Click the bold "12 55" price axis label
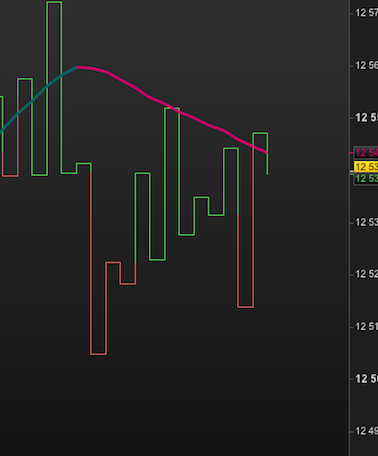The height and width of the screenshot is (456, 378). [366, 118]
